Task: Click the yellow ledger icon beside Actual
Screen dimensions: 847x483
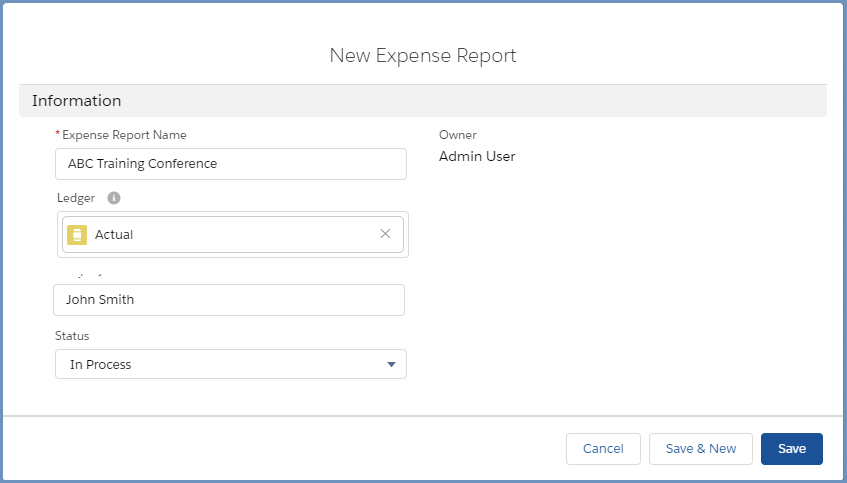Action: coord(77,234)
